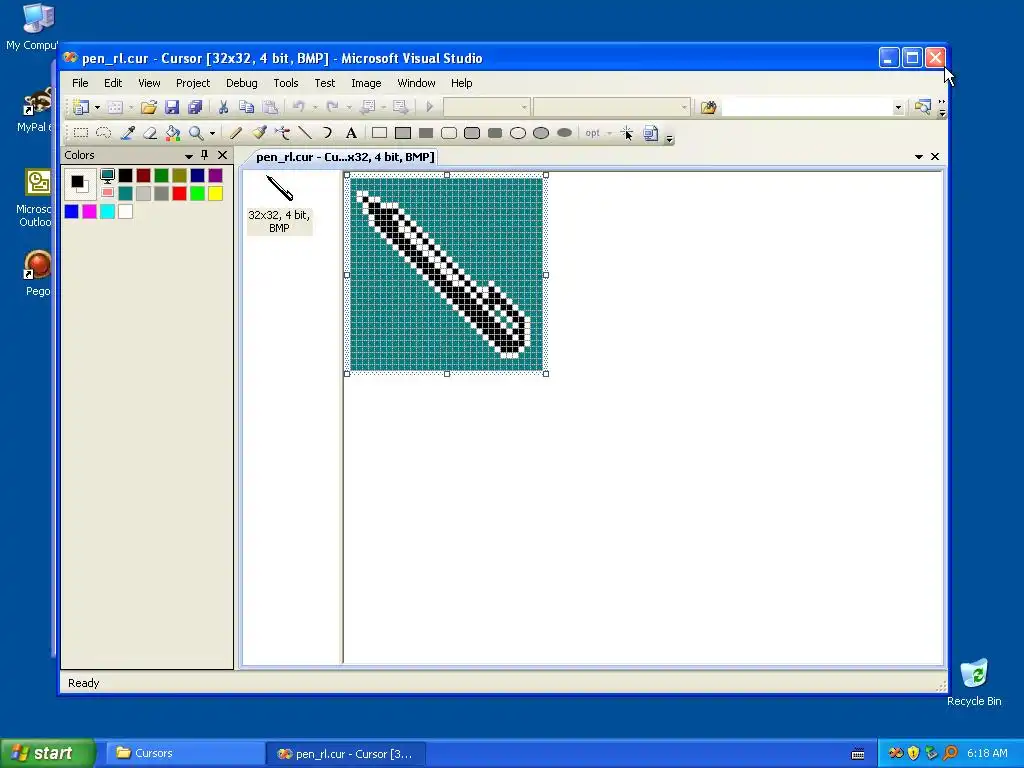
Task: Open the View menu
Action: [x=149, y=83]
